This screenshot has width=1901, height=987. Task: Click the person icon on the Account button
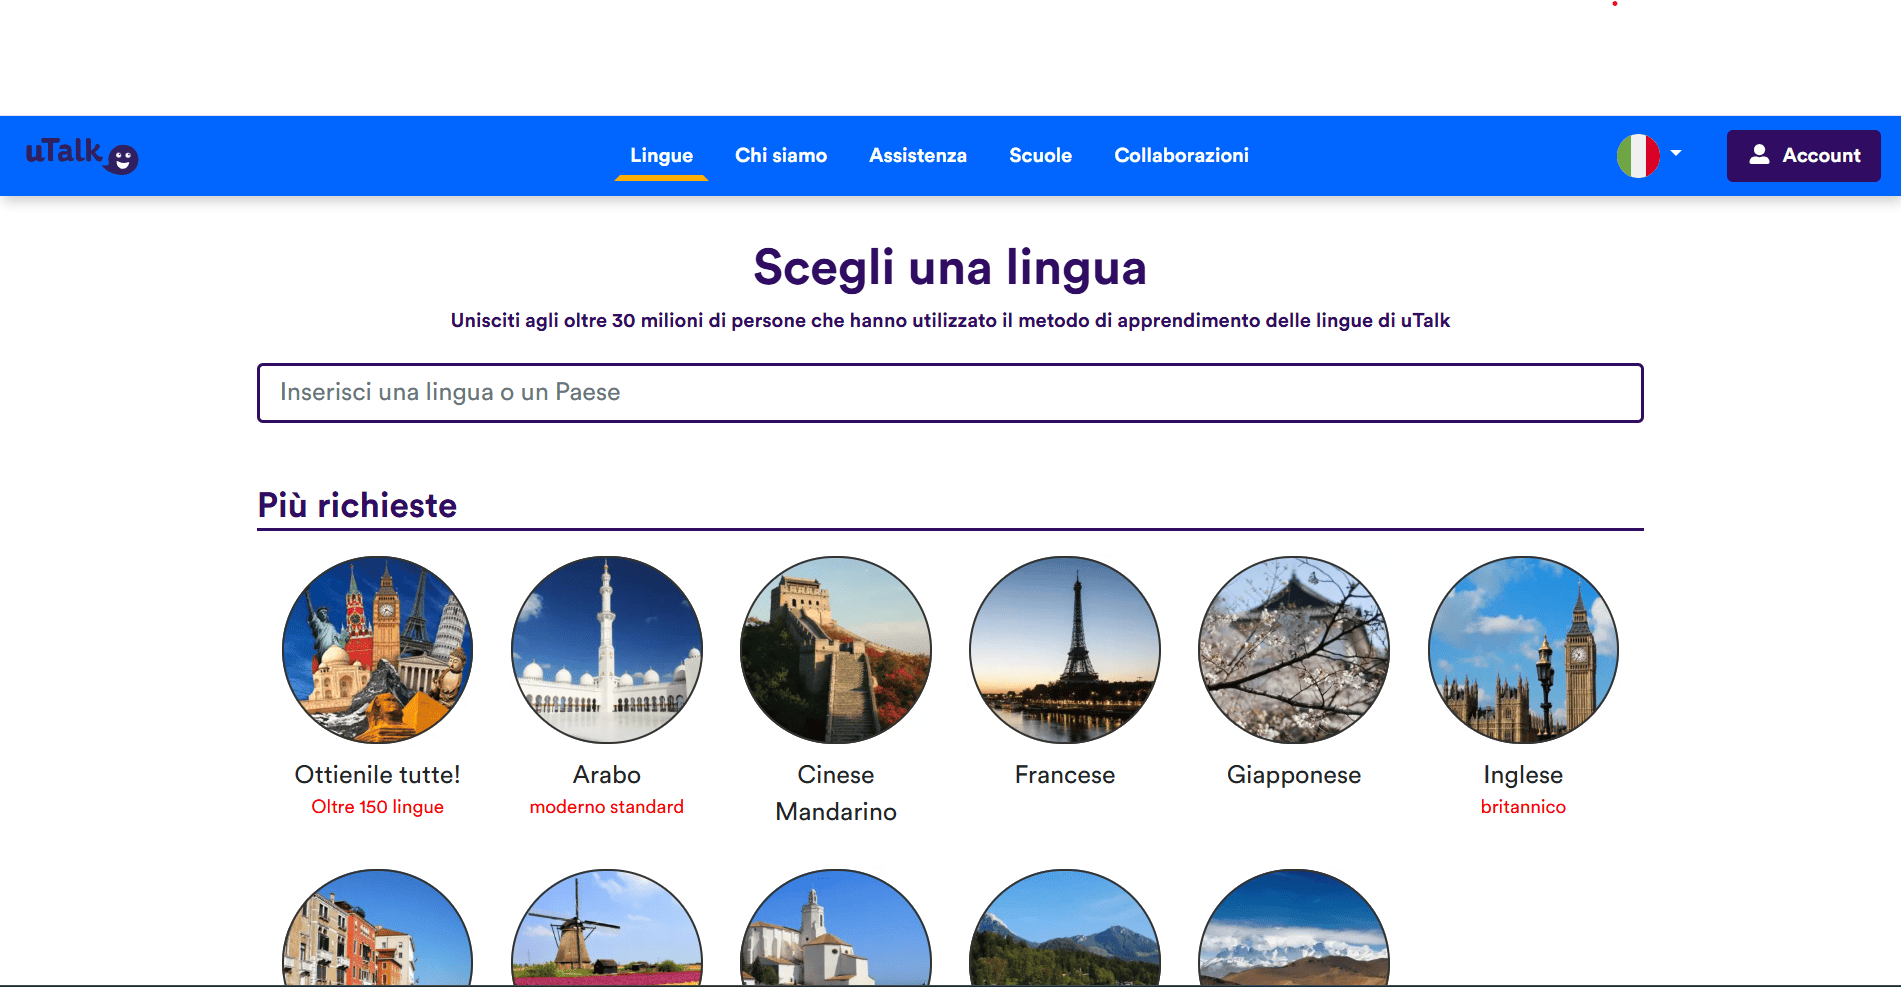[x=1760, y=155]
